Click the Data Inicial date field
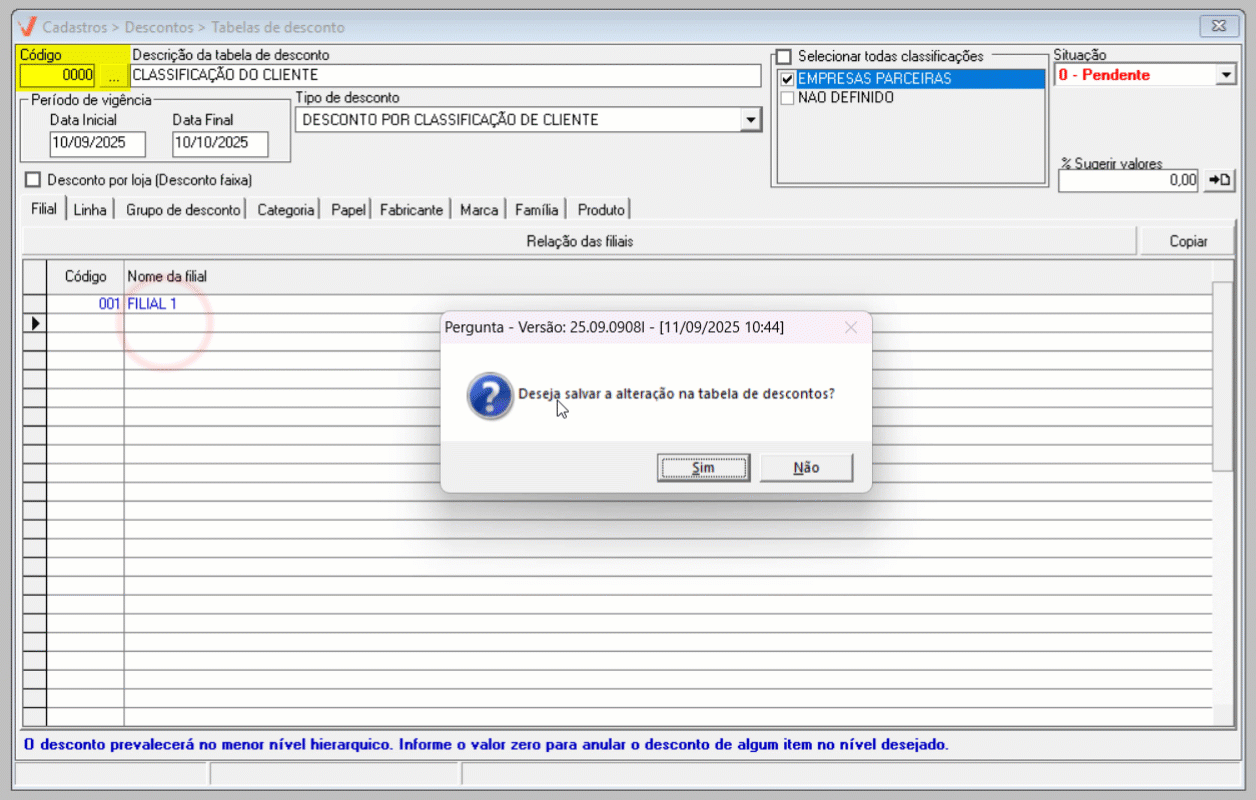 (97, 144)
